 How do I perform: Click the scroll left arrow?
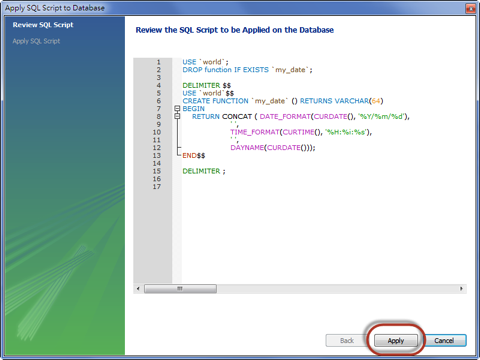tap(138, 288)
